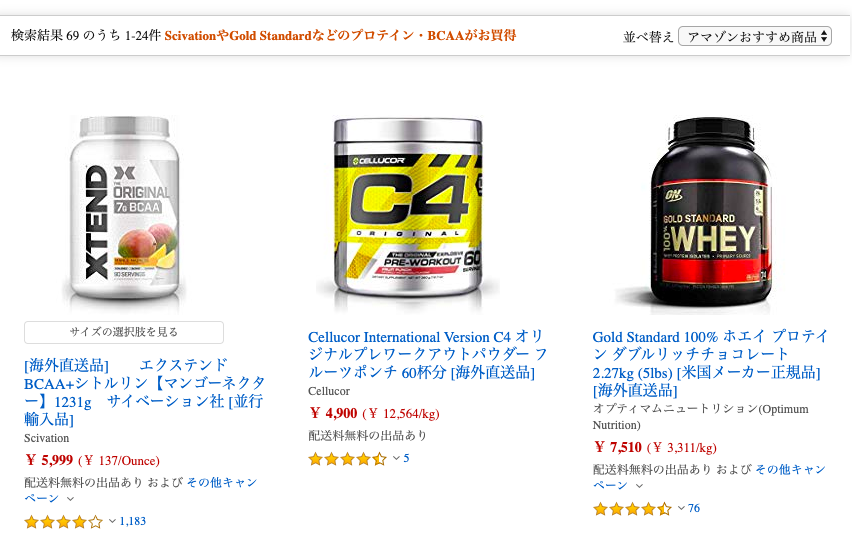Image resolution: width=852 pixels, height=551 pixels.
Task: Click the star rating icons under XTEND product
Action: [x=64, y=522]
